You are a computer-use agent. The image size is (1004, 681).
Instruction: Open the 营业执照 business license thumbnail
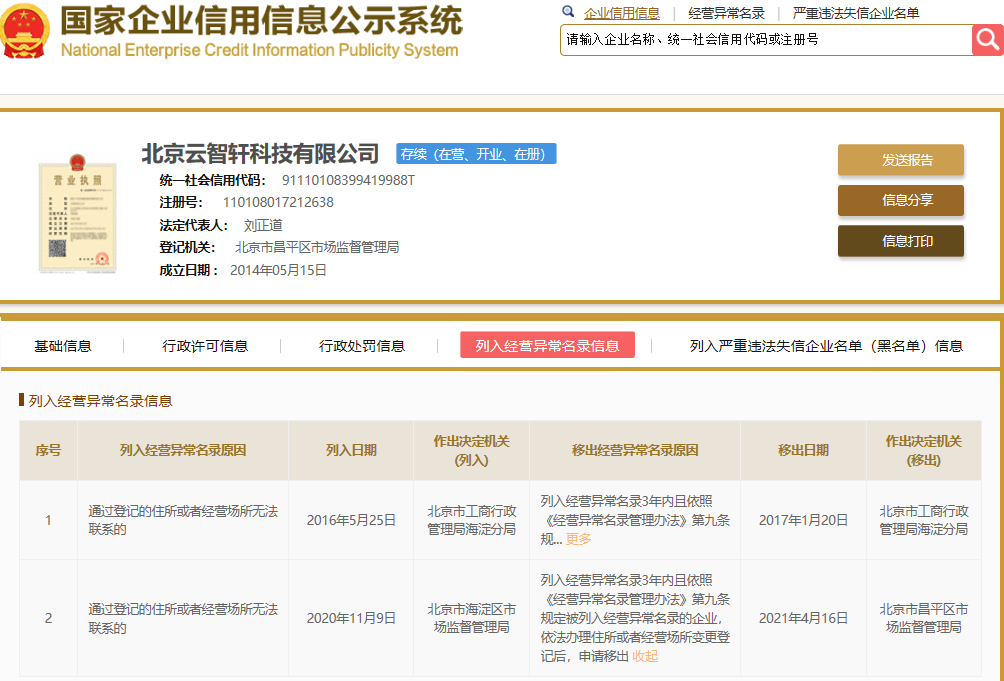coord(77,213)
